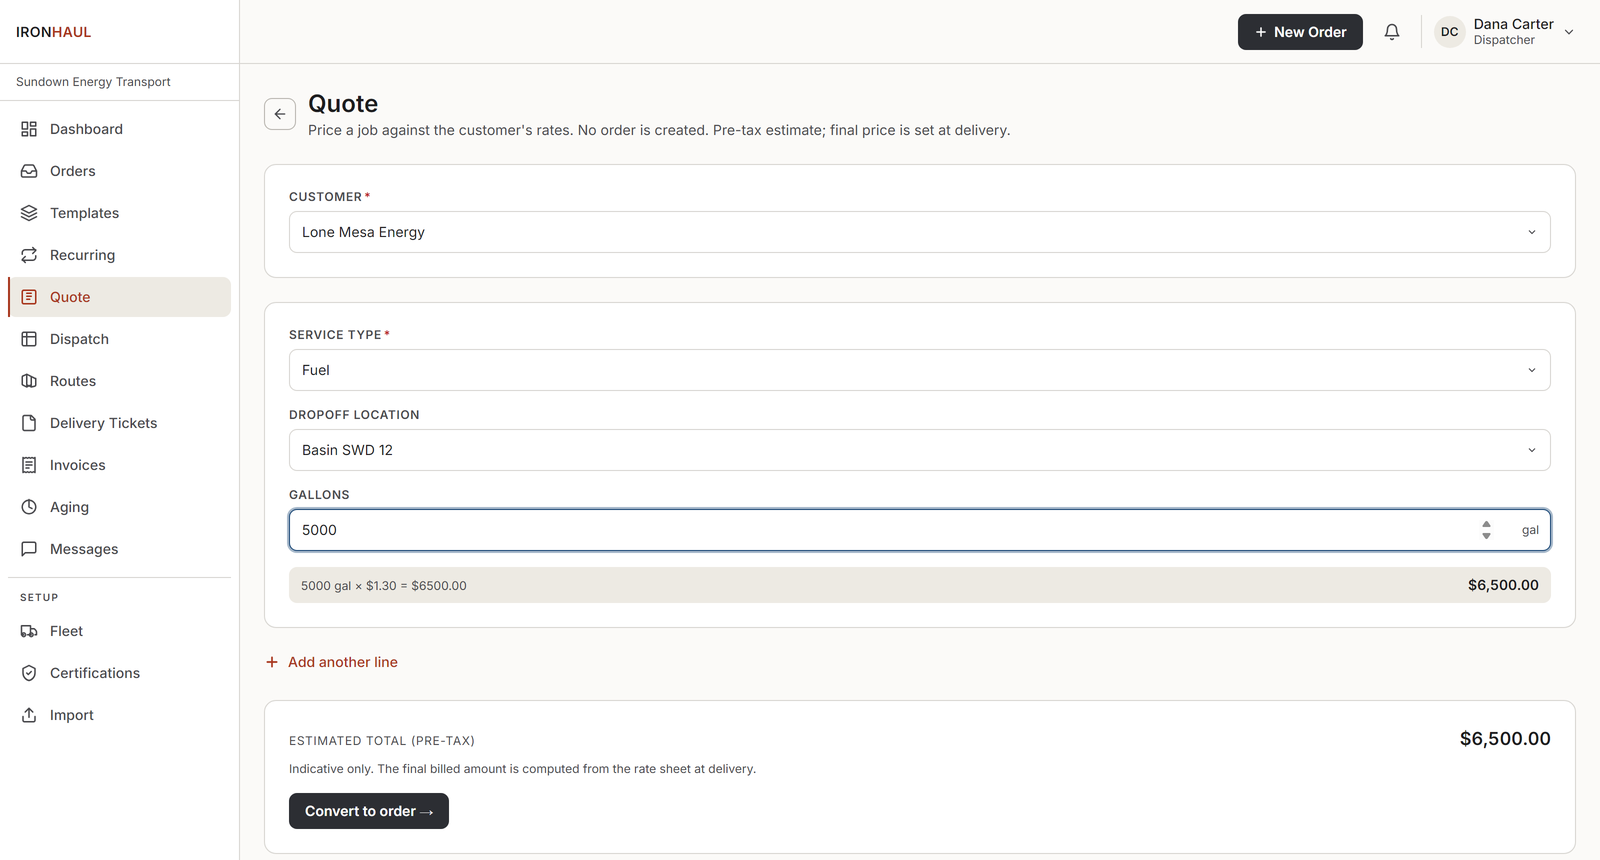Open the Import setup page label
Image resolution: width=1600 pixels, height=860 pixels.
click(x=72, y=715)
